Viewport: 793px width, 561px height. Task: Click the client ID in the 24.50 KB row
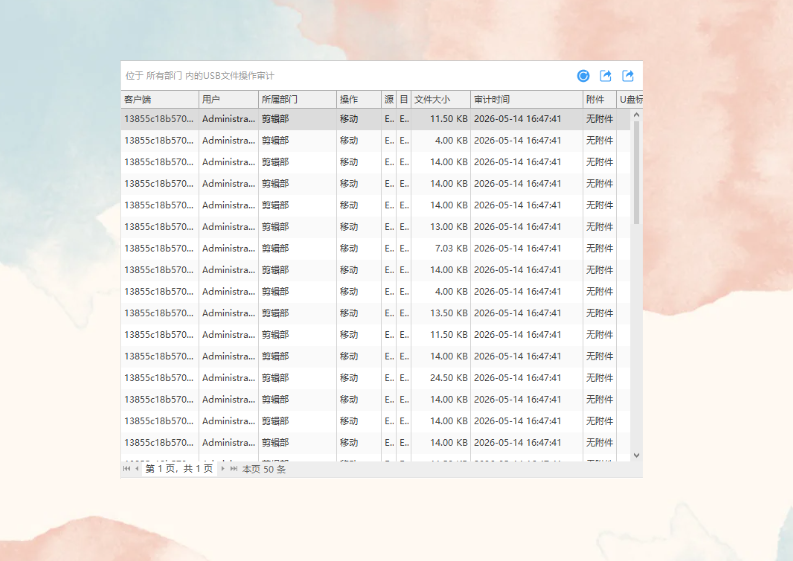click(159, 378)
